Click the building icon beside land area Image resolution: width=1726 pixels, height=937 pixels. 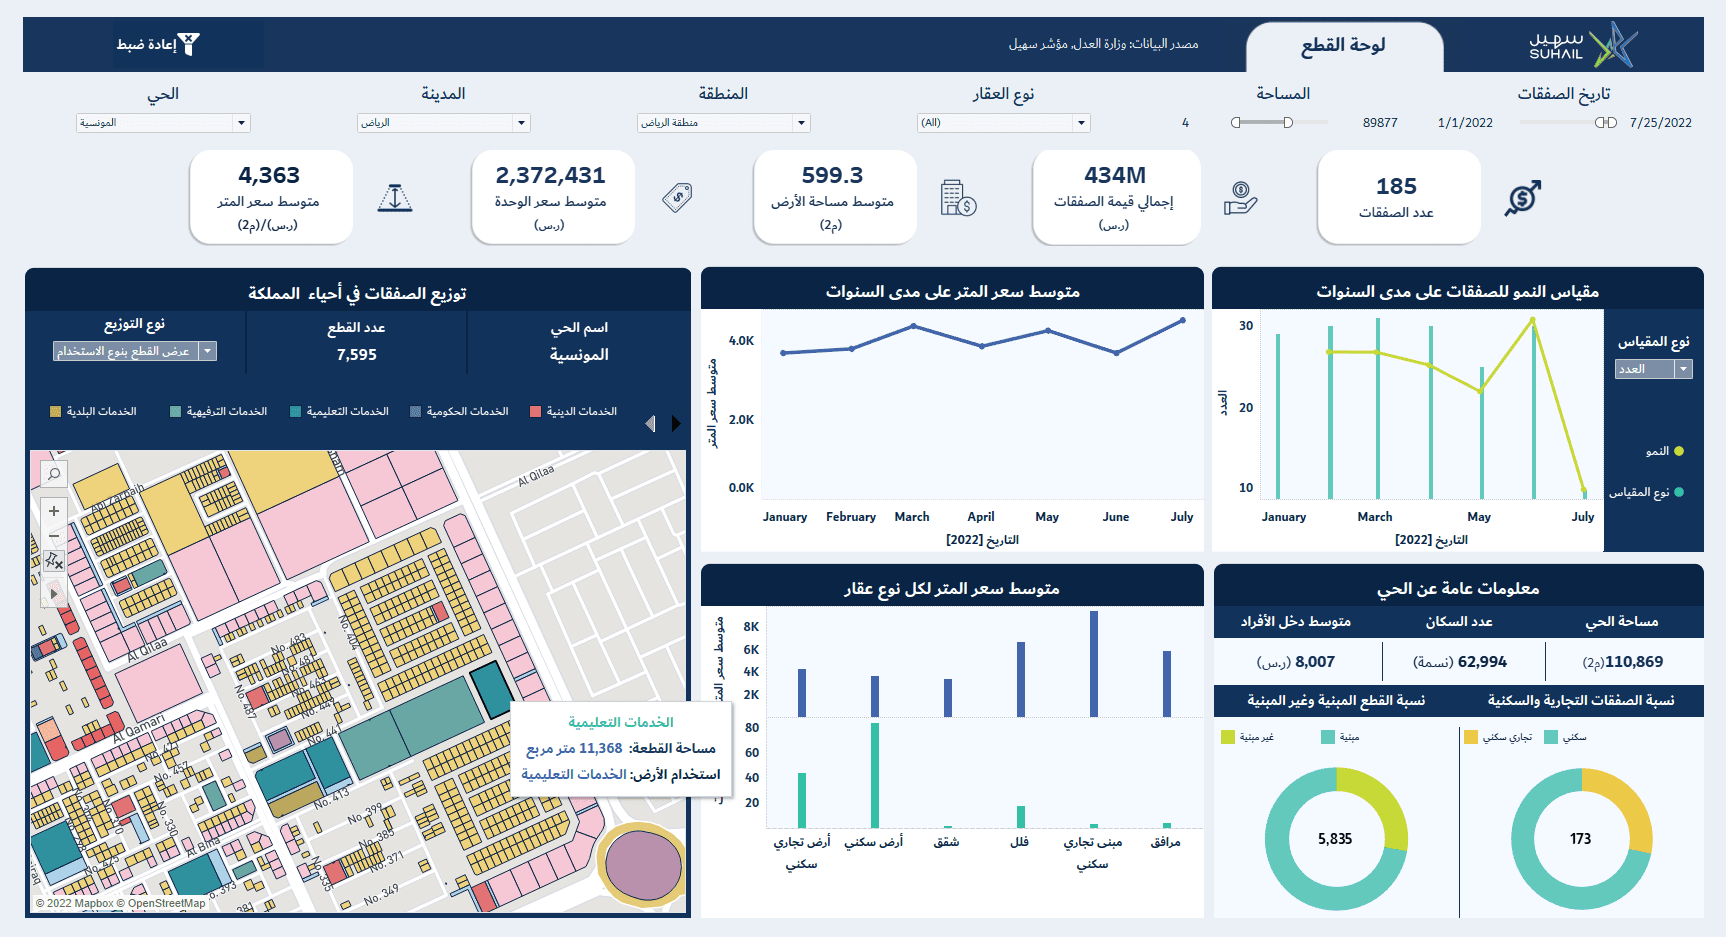click(957, 198)
